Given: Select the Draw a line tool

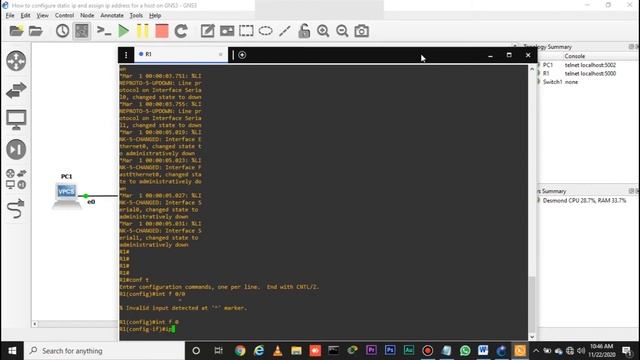Looking at the screenshot, I should click(x=284, y=31).
